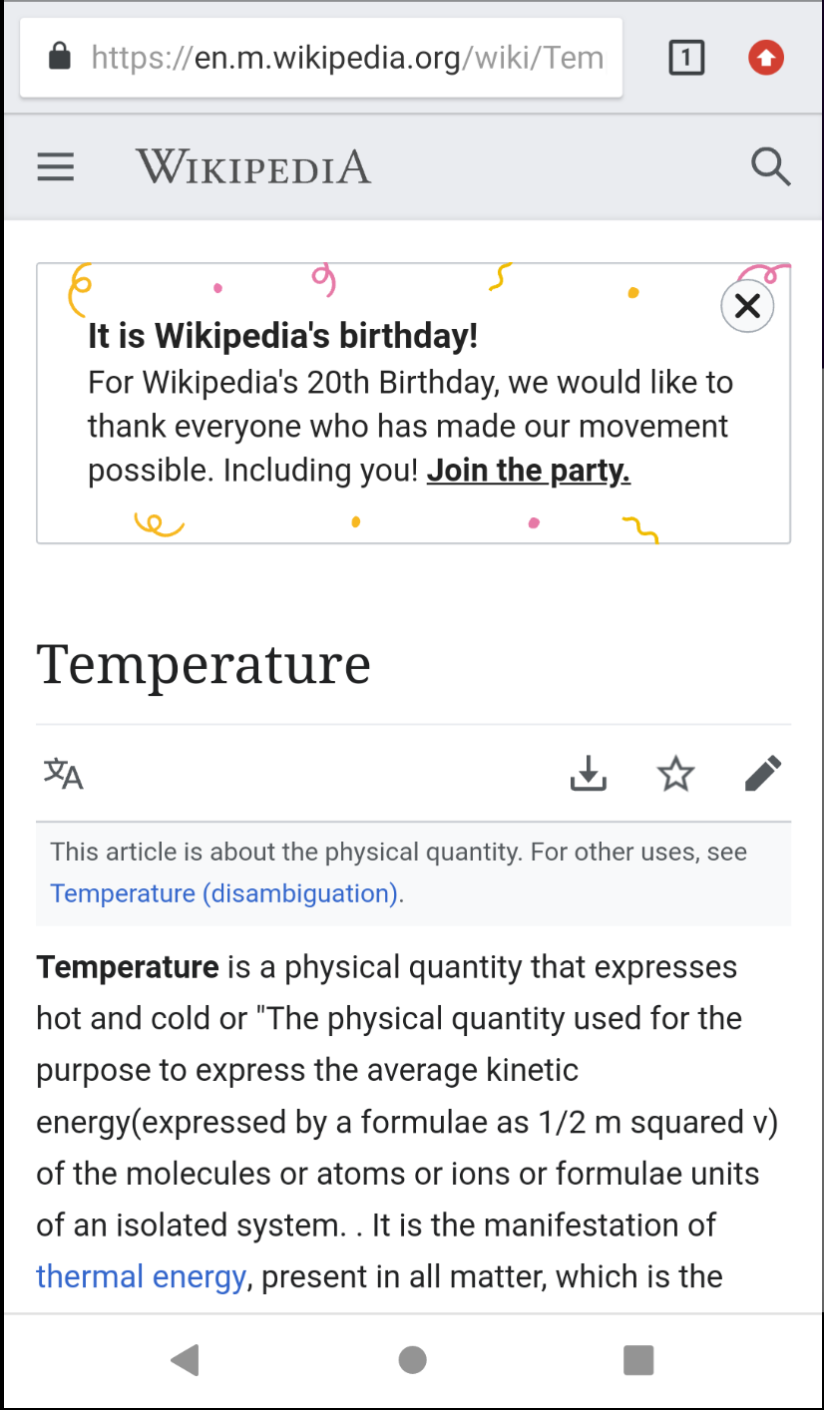This screenshot has height=1410, width=824.
Task: Download the Temperature article
Action: click(x=589, y=773)
